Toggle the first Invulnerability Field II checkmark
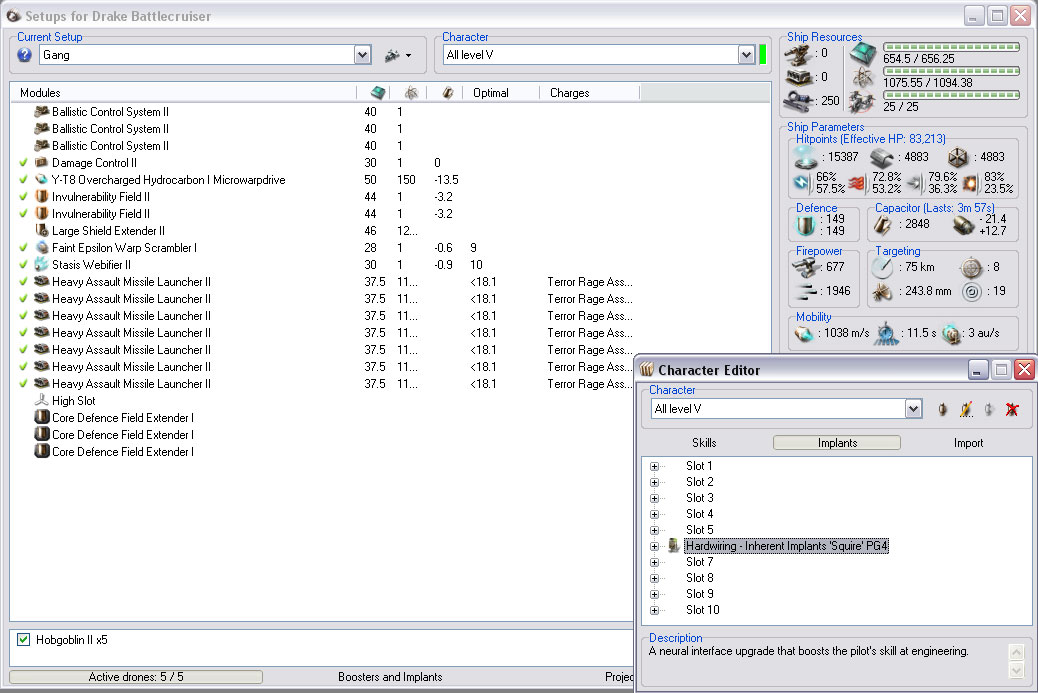Viewport: 1038px width, 693px height. point(23,197)
